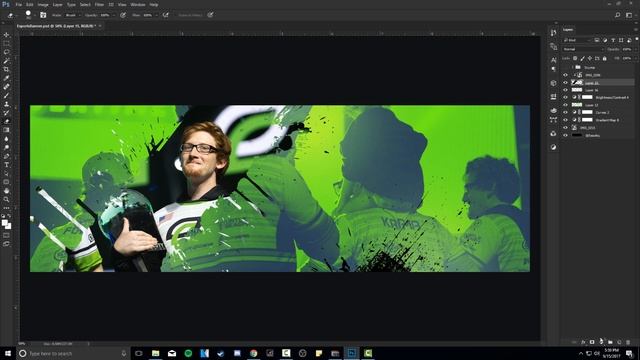Image resolution: width=640 pixels, height=360 pixels.
Task: Open the Flow value dropdown
Action: (x=156, y=15)
